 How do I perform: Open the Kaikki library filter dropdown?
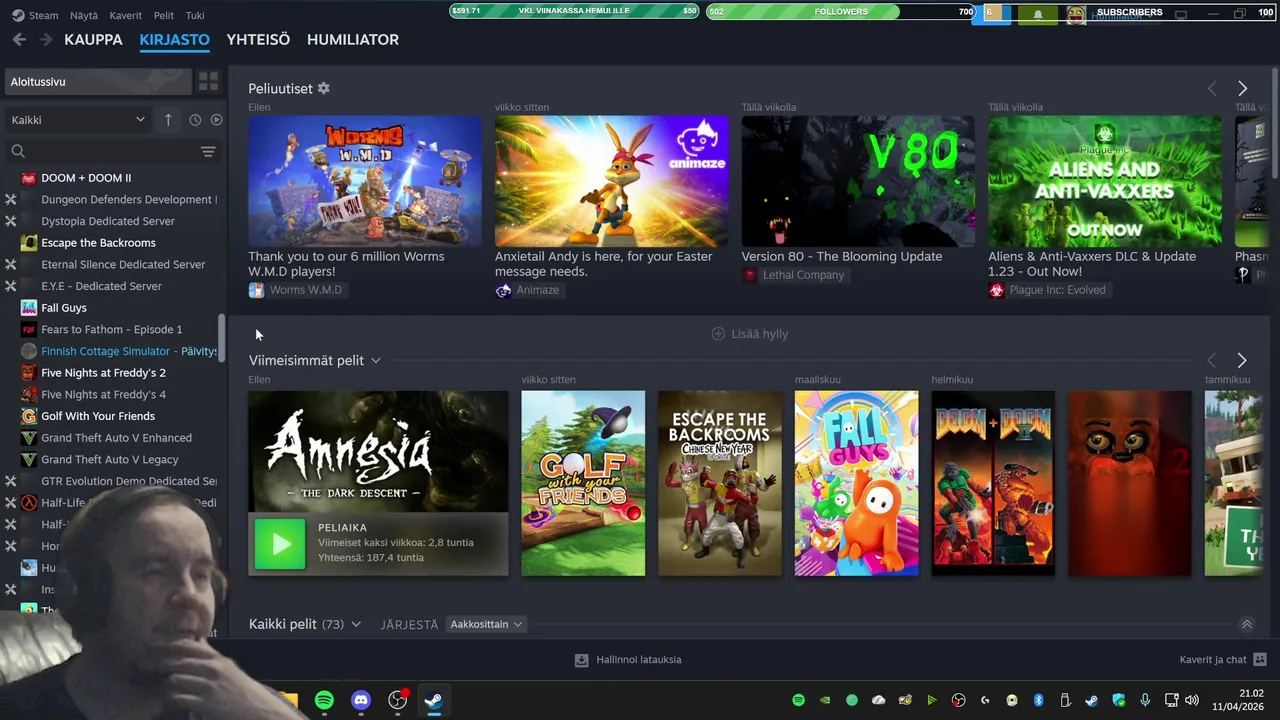click(x=78, y=120)
